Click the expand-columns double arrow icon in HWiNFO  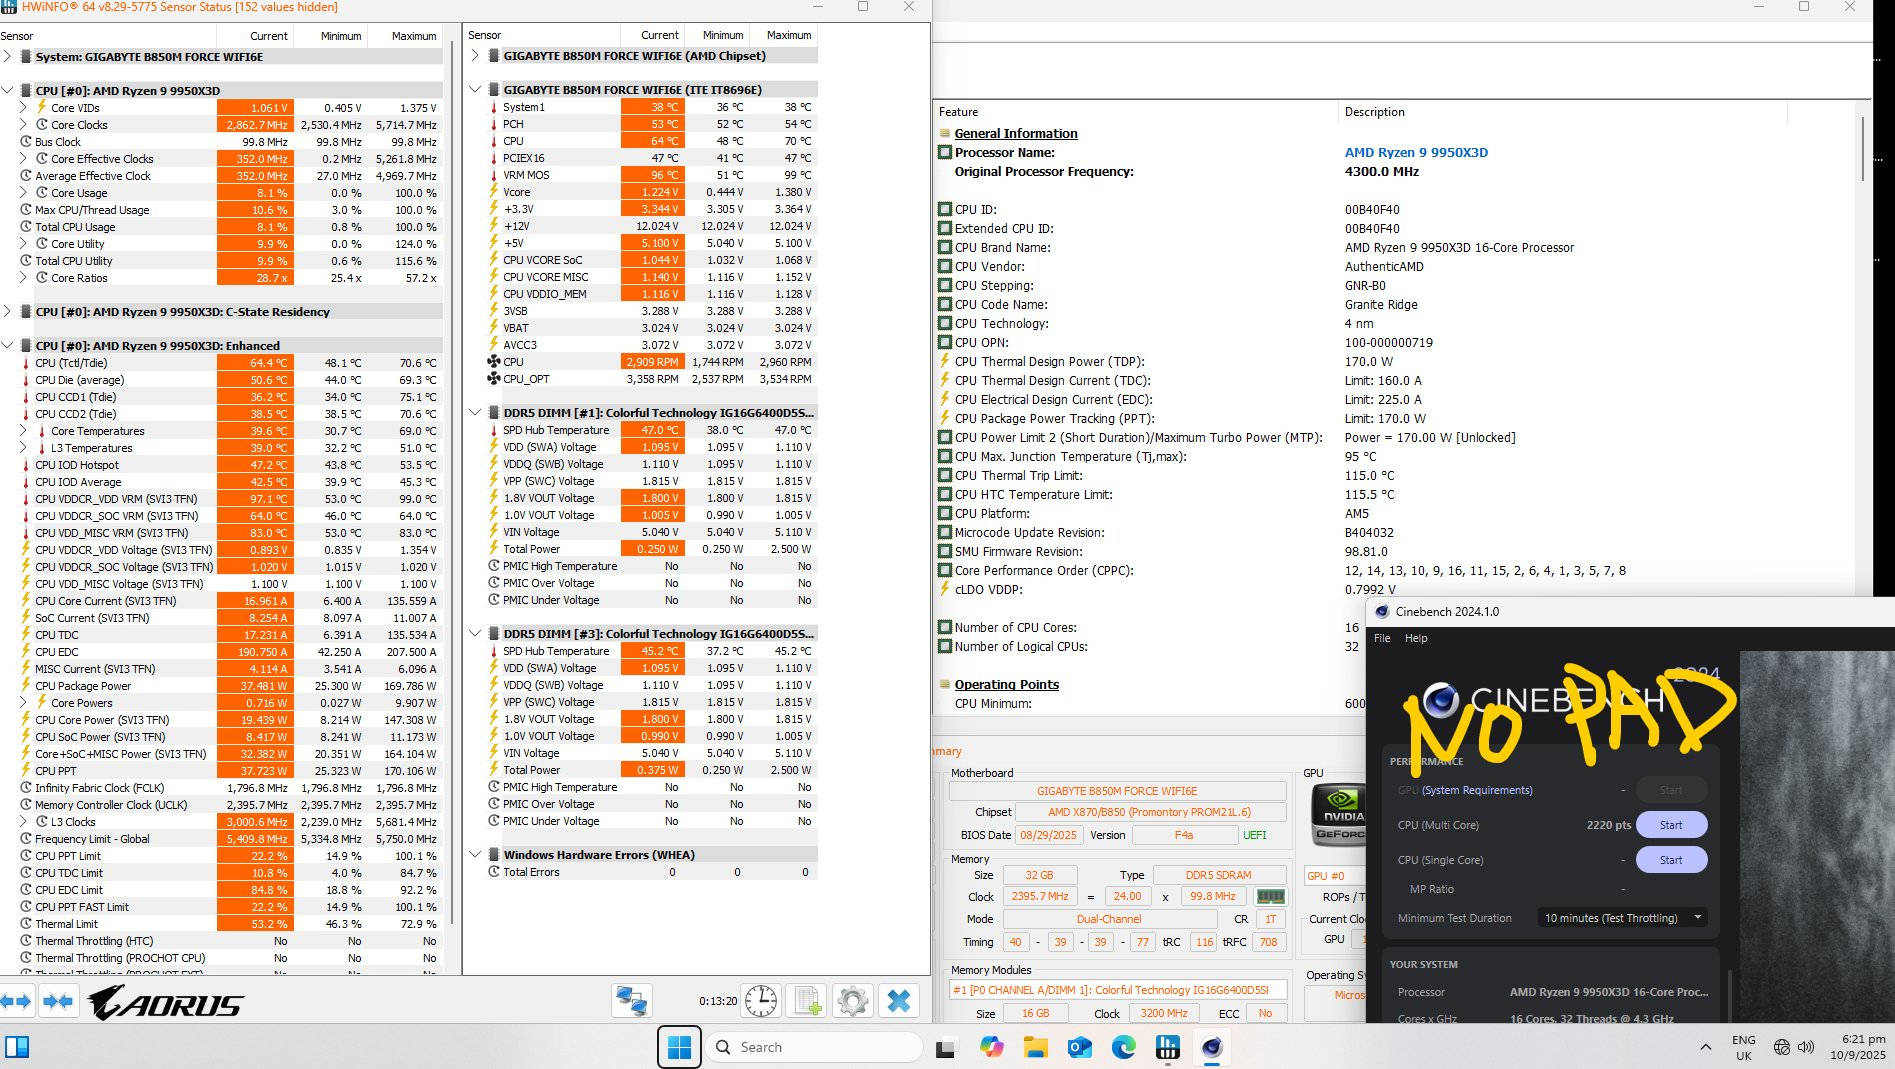[18, 1001]
